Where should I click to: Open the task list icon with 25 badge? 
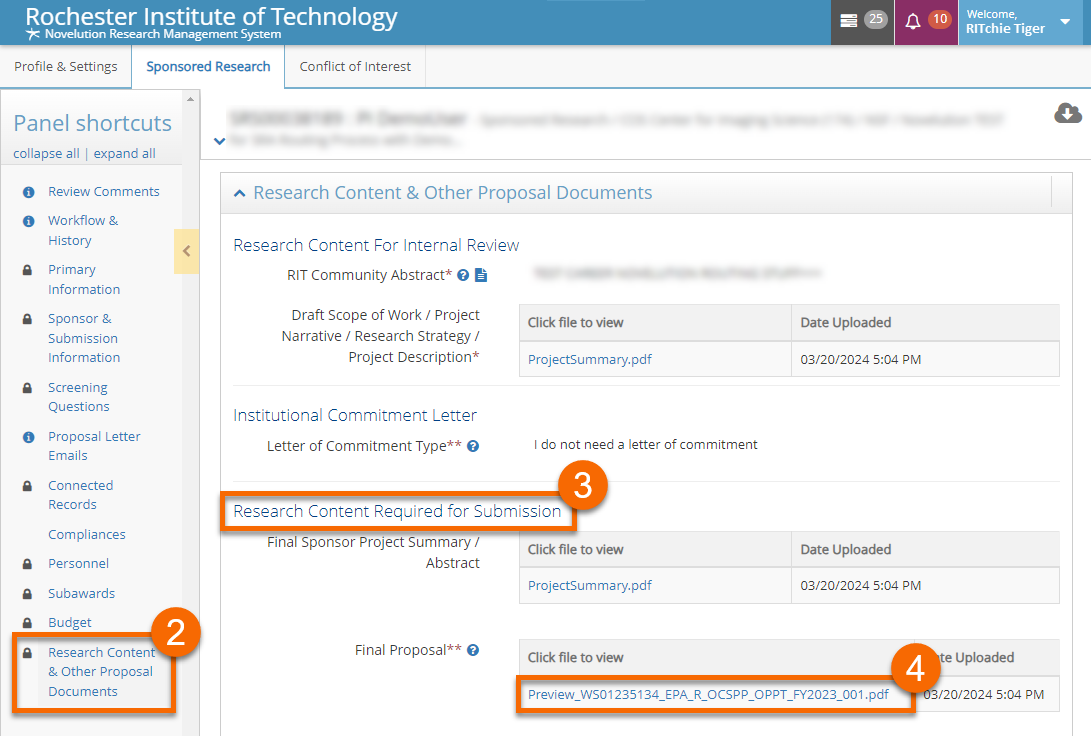tap(849, 21)
